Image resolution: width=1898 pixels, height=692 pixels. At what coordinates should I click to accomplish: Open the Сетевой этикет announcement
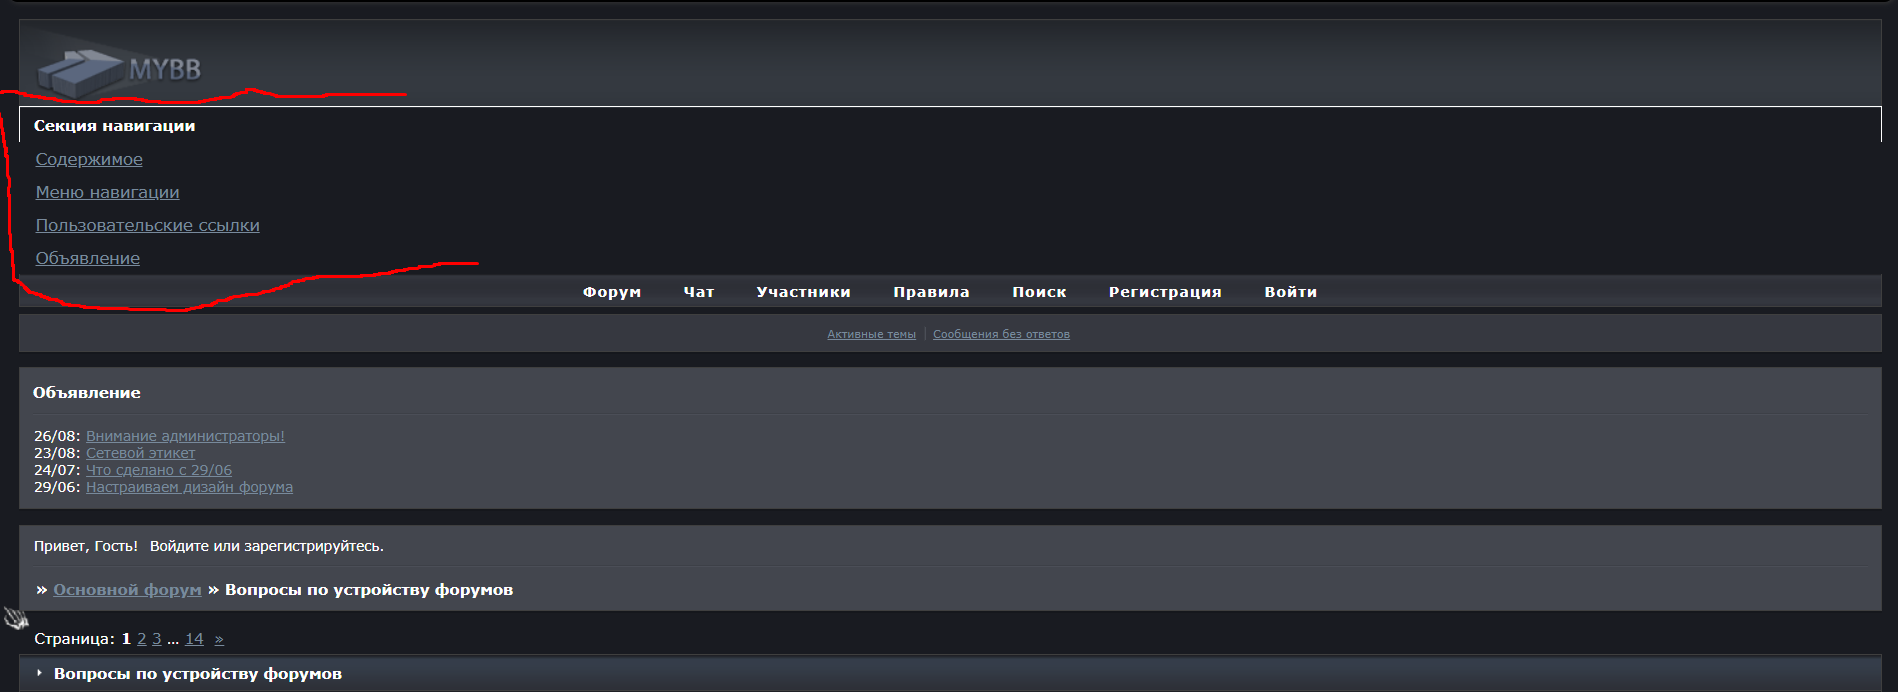click(140, 453)
